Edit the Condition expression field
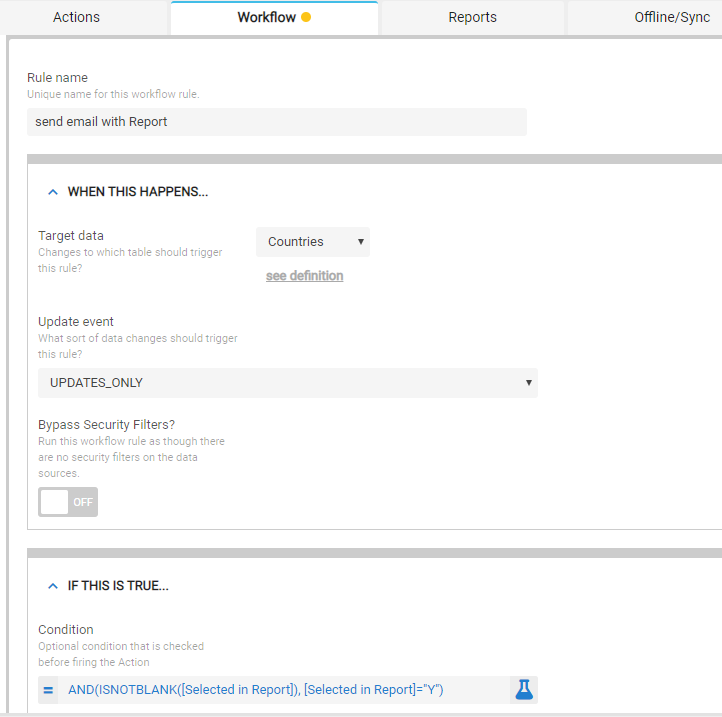 pyautogui.click(x=284, y=690)
